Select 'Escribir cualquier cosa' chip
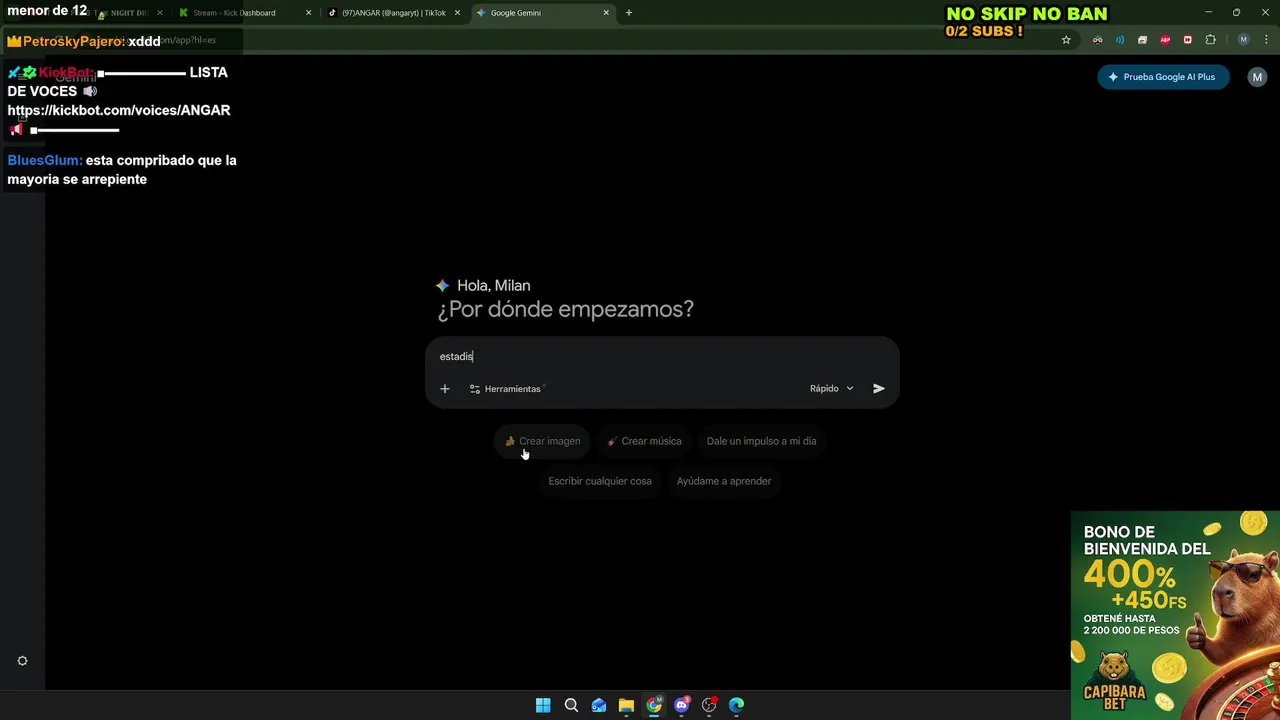 [x=600, y=481]
